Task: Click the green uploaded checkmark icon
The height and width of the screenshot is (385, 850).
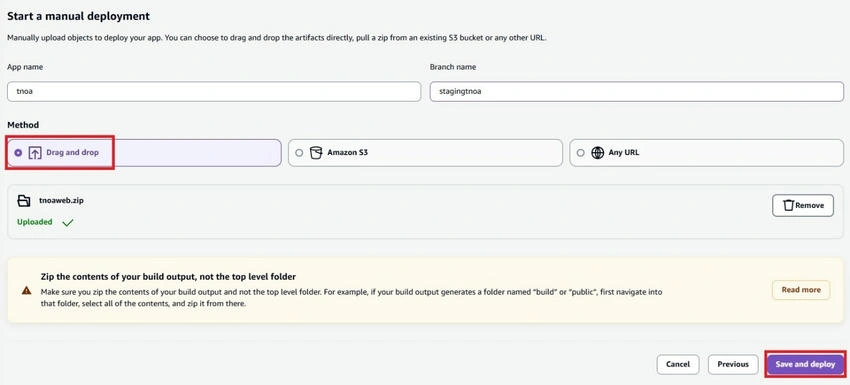Action: [x=68, y=222]
